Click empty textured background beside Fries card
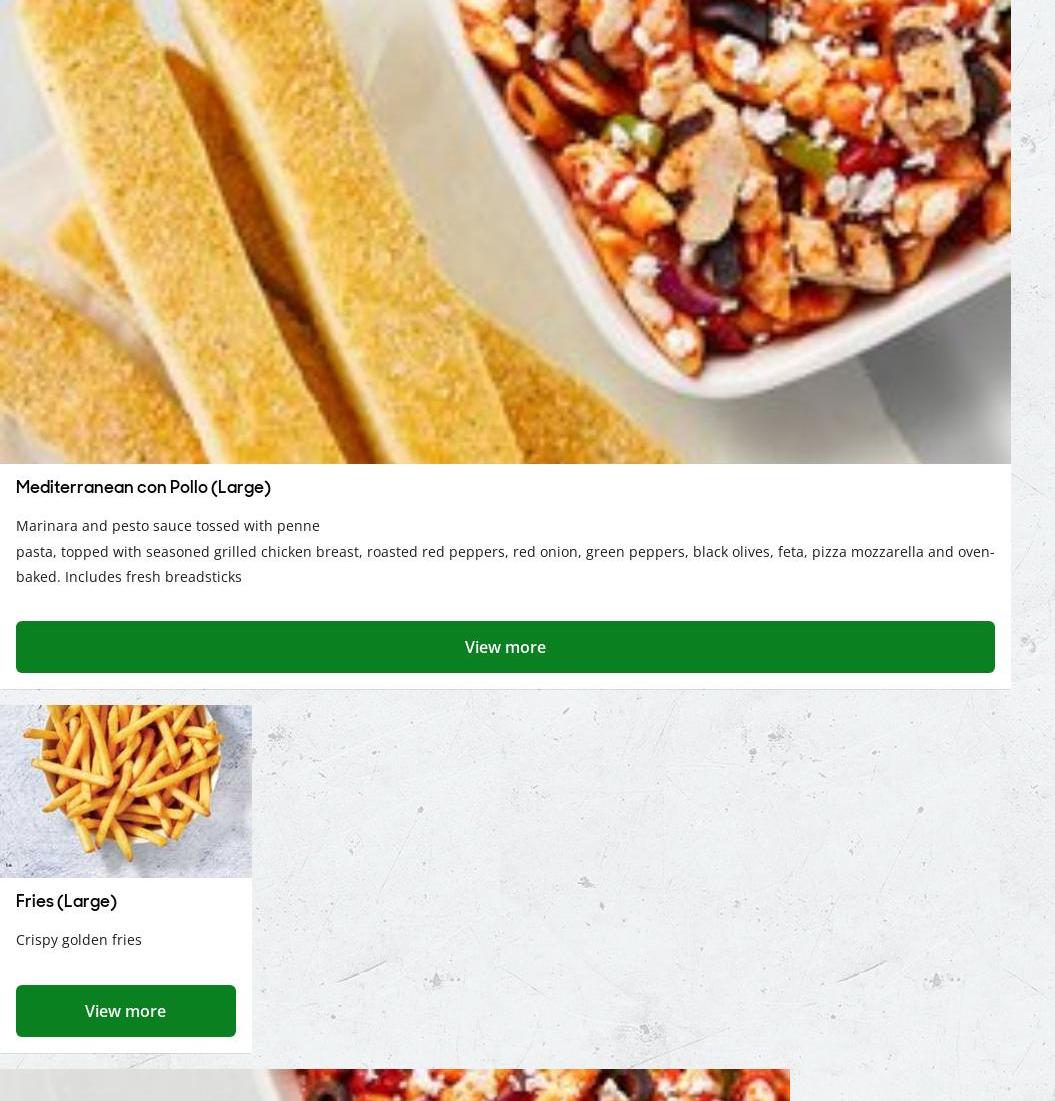The height and width of the screenshot is (1101, 1055). pos(632,878)
